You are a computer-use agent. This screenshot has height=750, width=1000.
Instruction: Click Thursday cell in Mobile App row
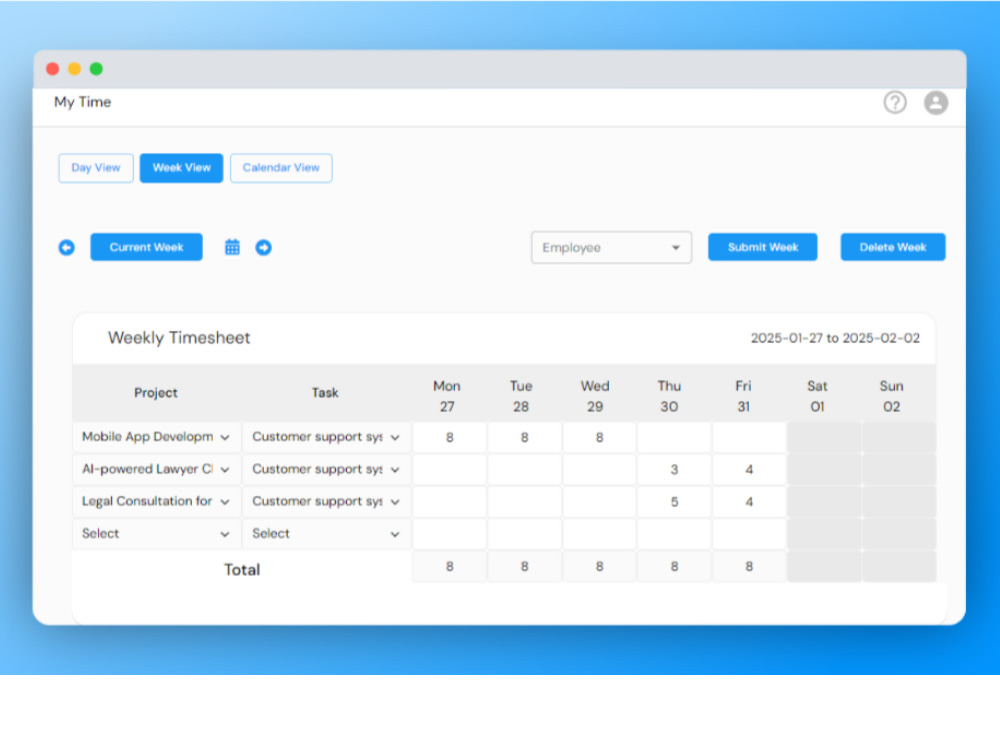[x=674, y=438]
